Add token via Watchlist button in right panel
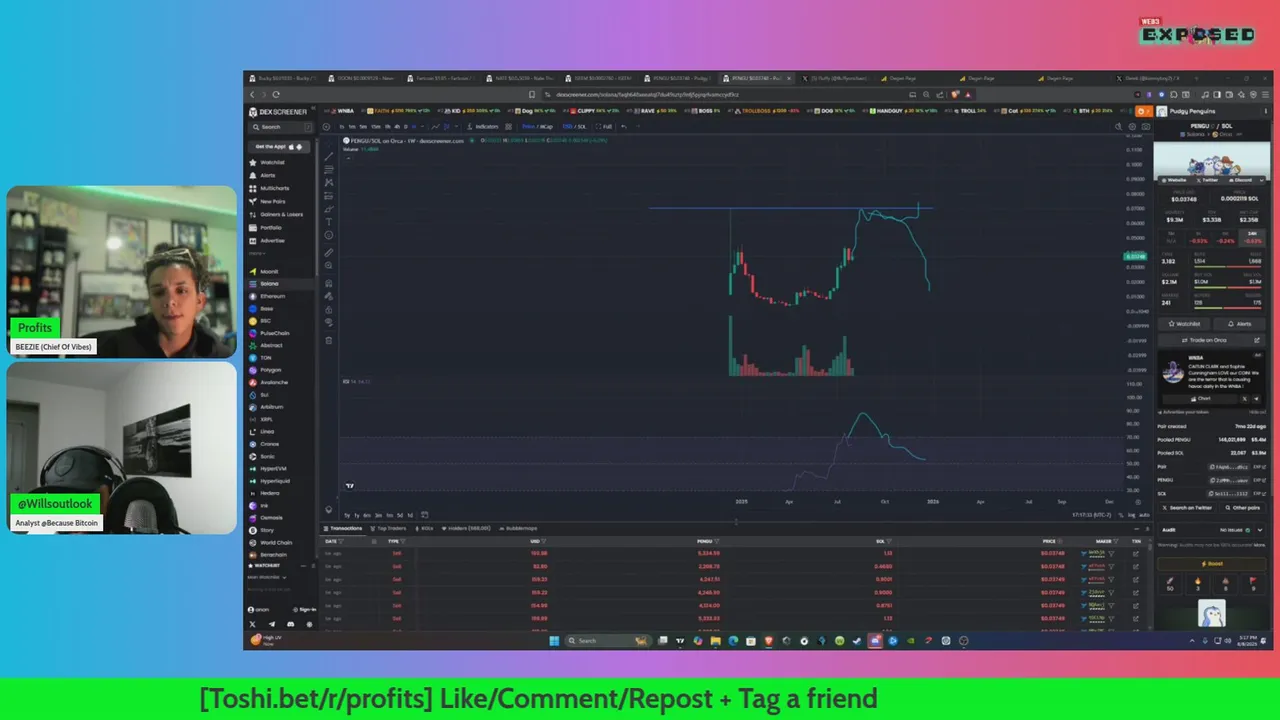1280x720 pixels. [1184, 324]
